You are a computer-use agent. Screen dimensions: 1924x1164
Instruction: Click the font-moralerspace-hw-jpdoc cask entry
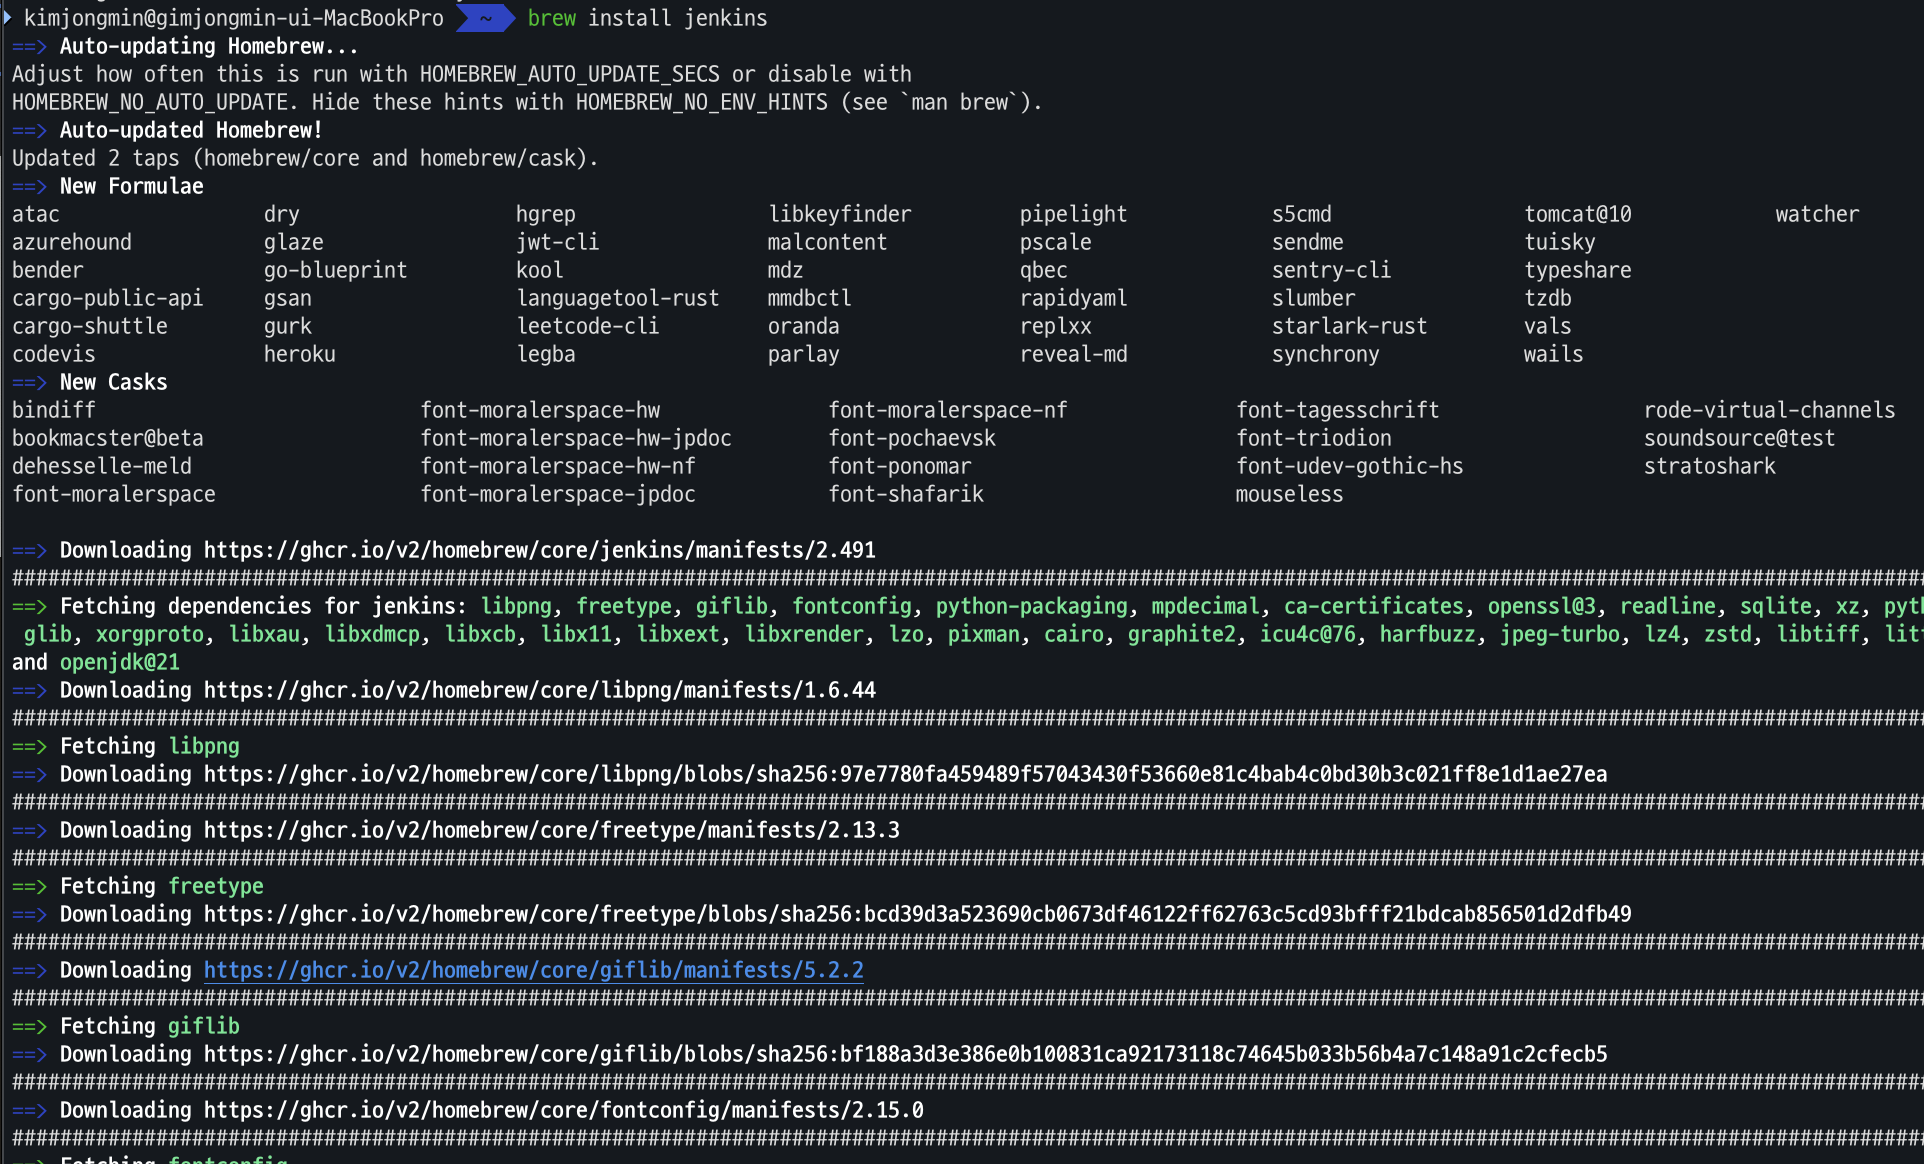[575, 438]
